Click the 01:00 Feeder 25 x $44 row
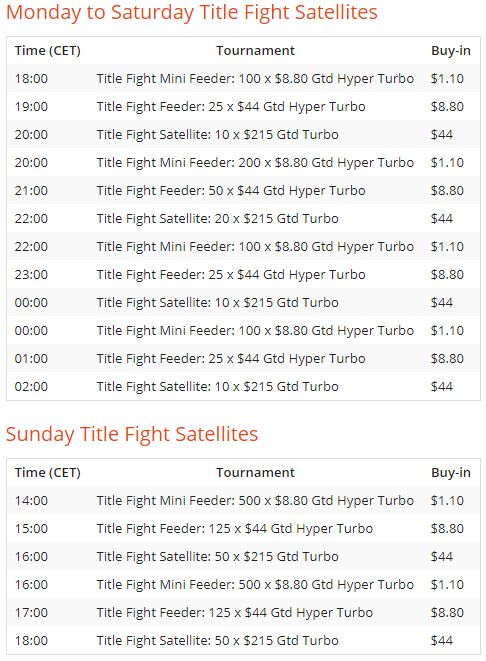This screenshot has width=486, height=661. click(243, 358)
